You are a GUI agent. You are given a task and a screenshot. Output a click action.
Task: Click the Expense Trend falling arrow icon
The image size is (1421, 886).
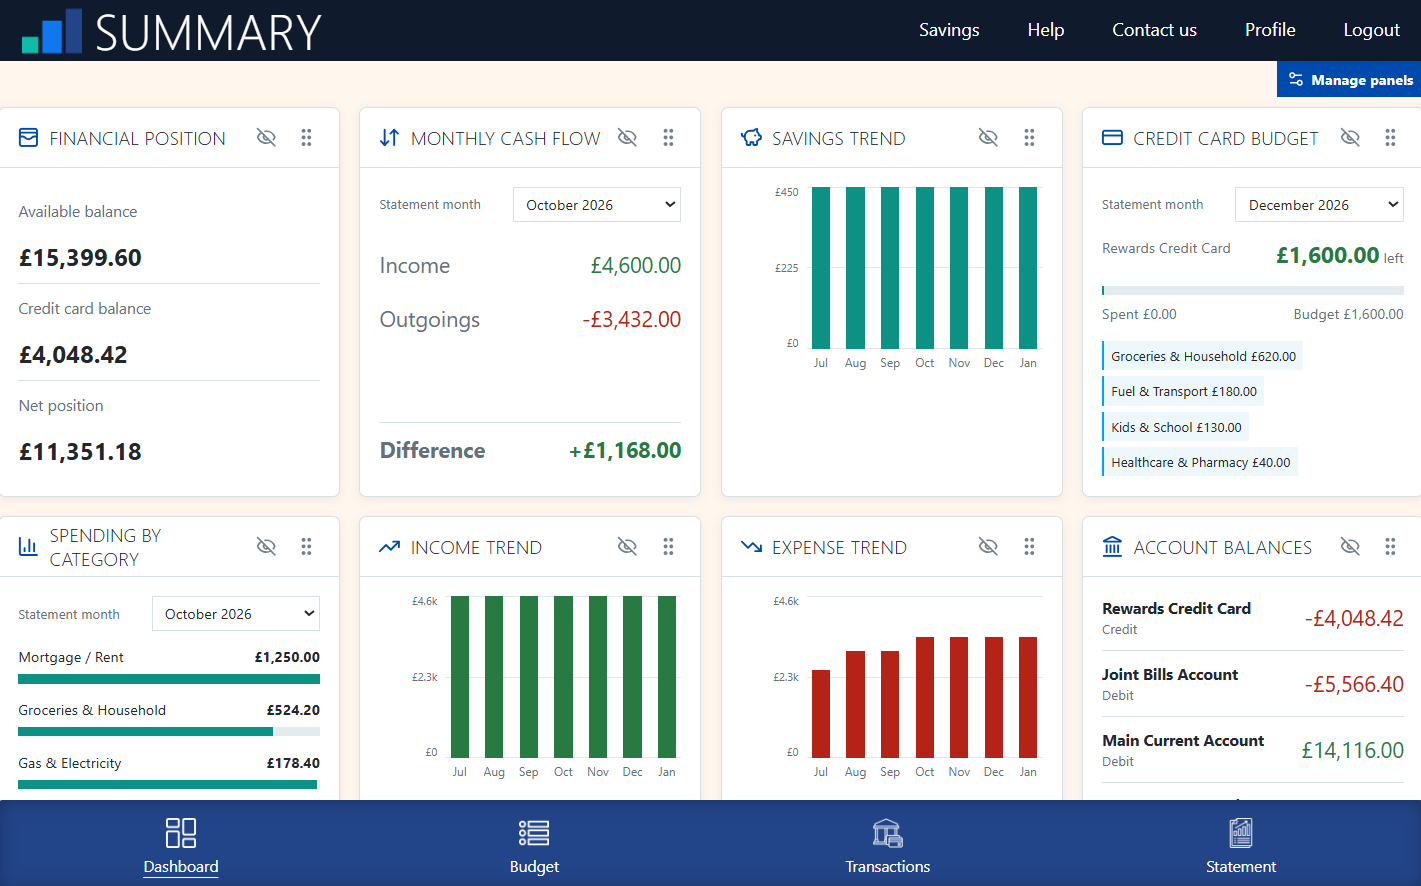pos(751,547)
